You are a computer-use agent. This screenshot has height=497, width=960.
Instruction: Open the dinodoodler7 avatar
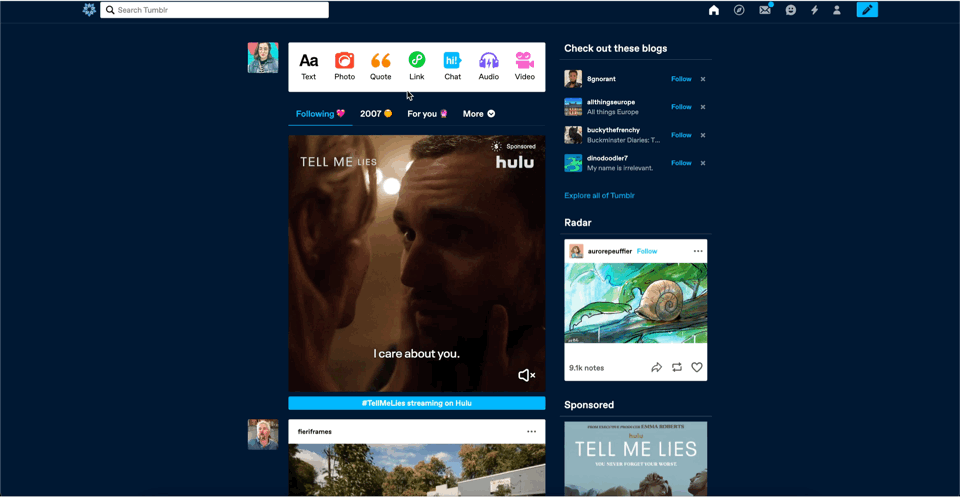pos(573,163)
